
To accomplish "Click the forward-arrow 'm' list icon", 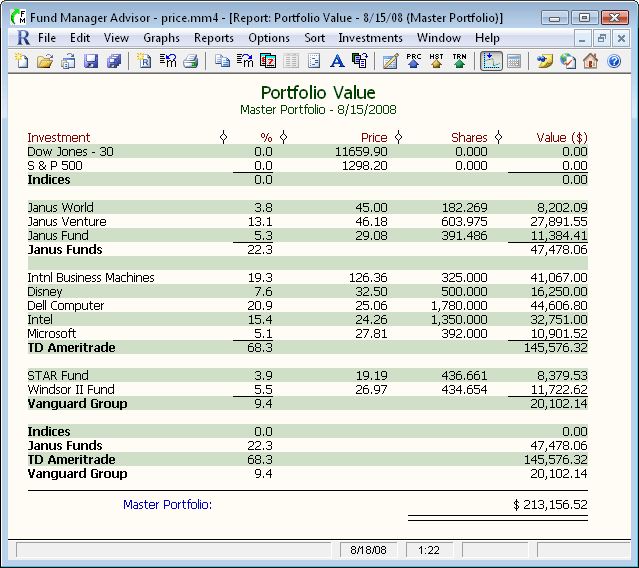I will [245, 61].
